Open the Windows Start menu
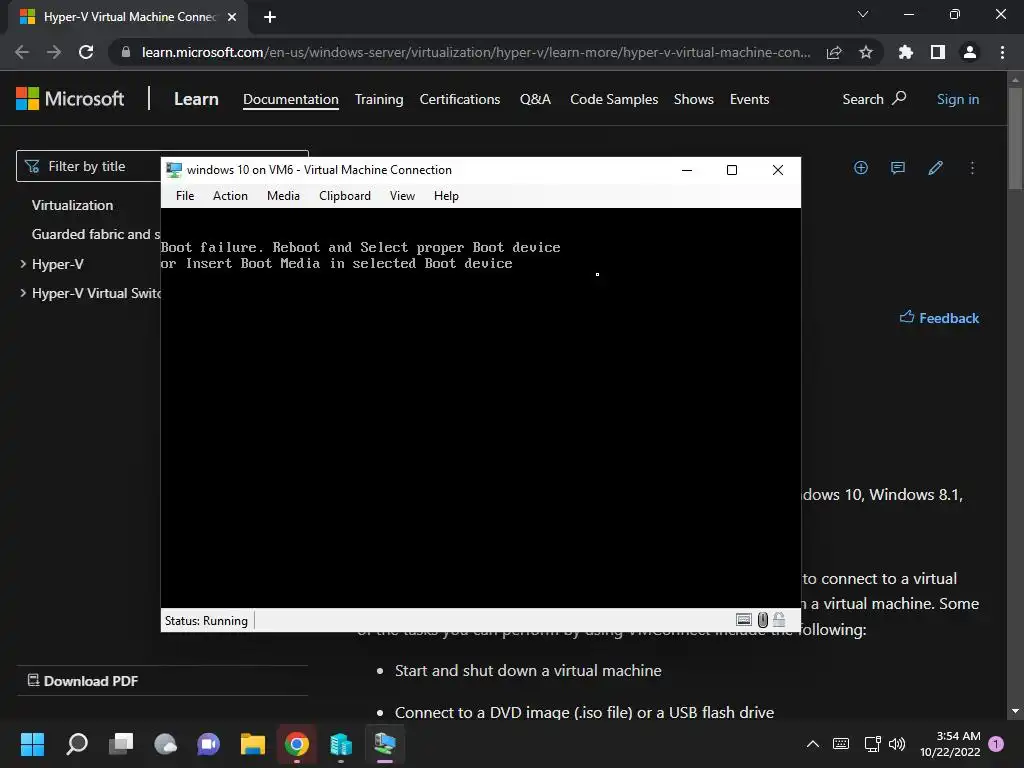 [x=32, y=744]
